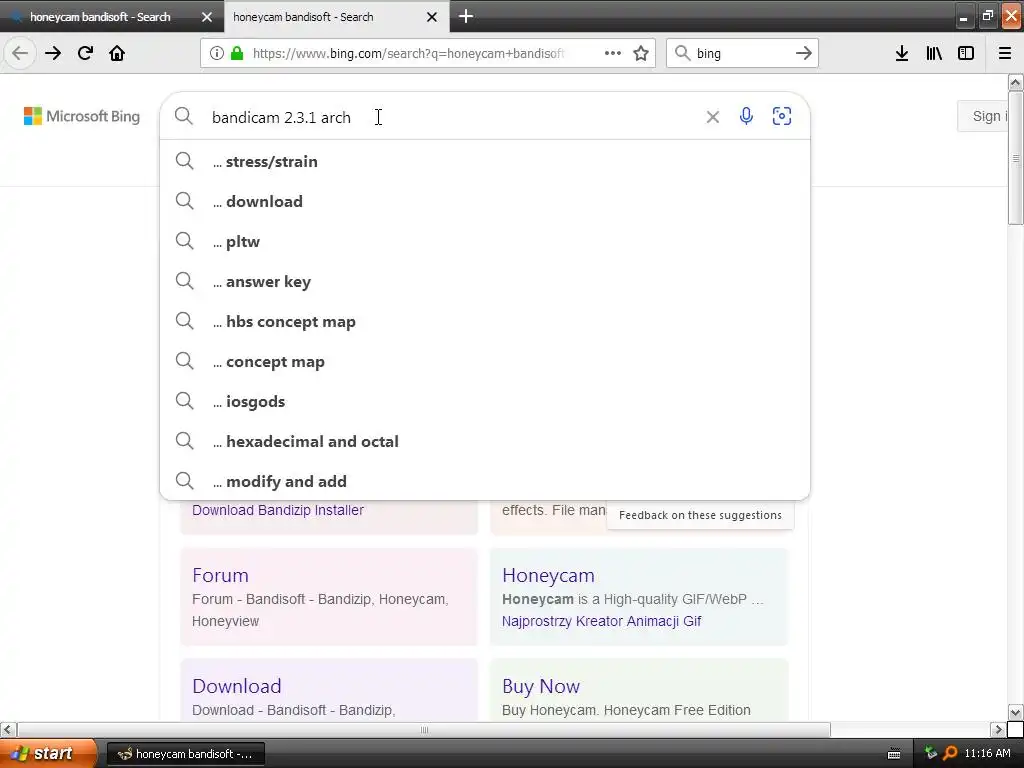View the secure connection padlock details
1024x768 pixels.
[237, 53]
